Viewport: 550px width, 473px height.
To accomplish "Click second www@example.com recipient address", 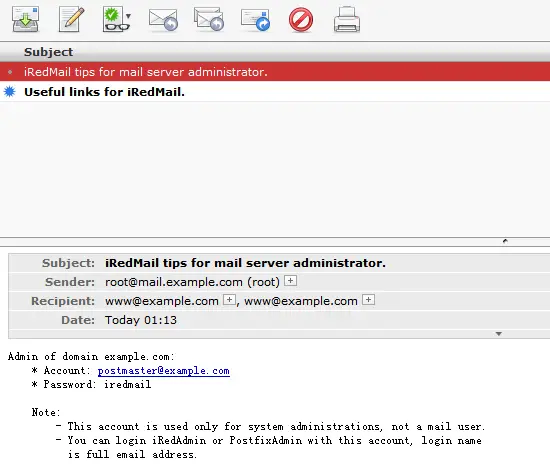I will [301, 301].
